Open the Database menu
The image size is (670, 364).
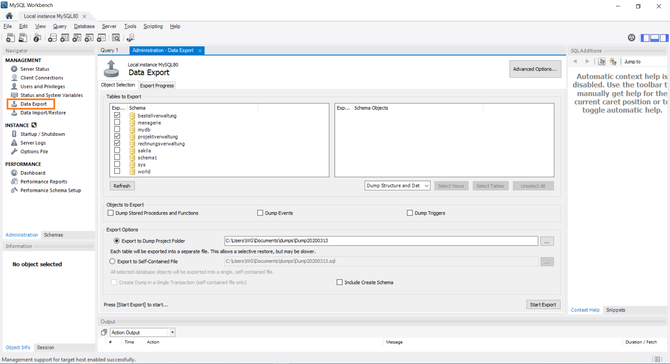(x=84, y=26)
